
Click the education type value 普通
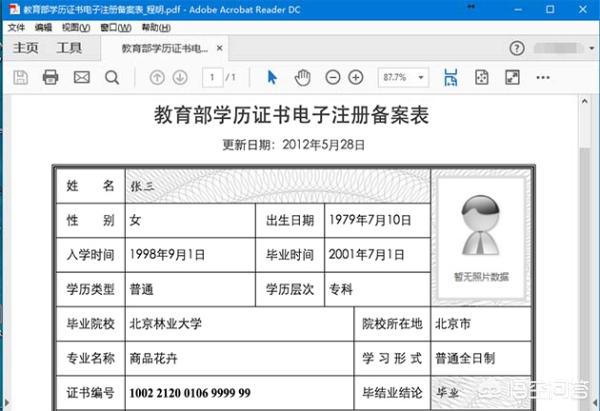coord(142,289)
